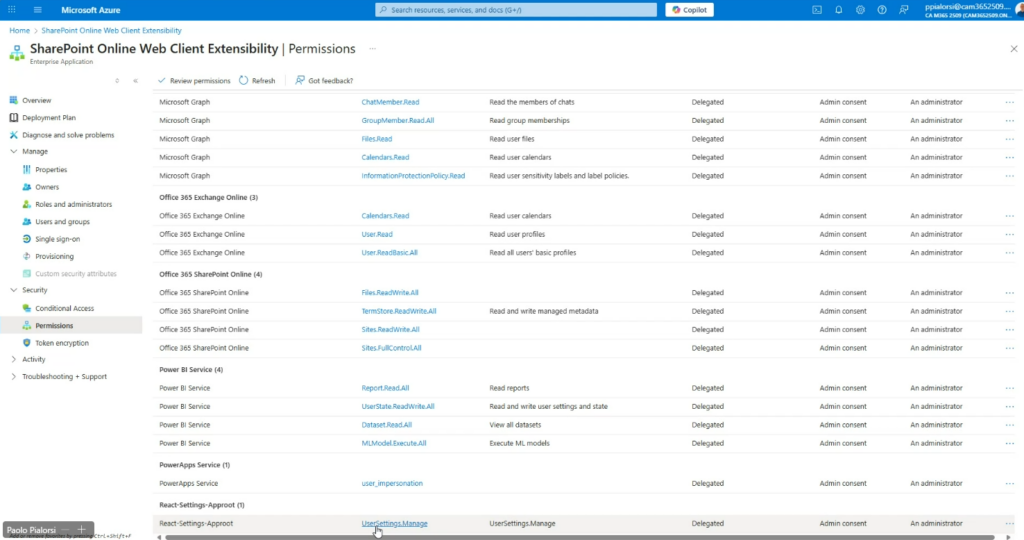This screenshot has width=1024, height=540.
Task: Open Conditional Access in the sidebar
Action: pyautogui.click(x=64, y=308)
